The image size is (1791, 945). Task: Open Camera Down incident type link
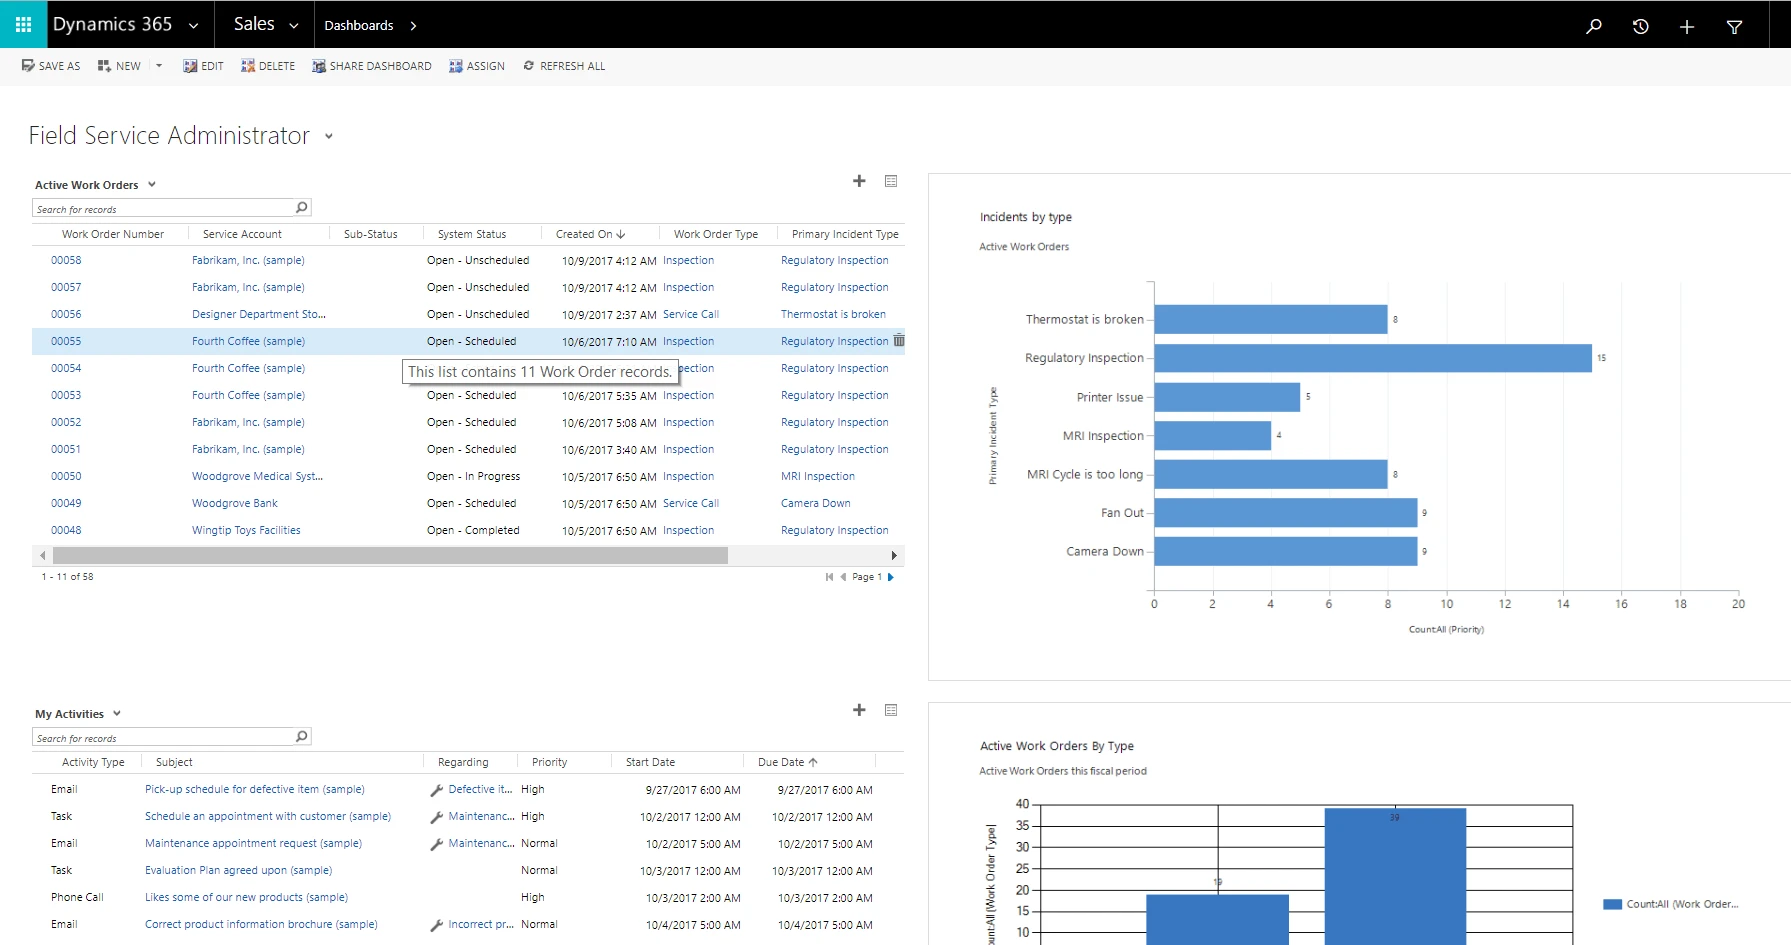[816, 503]
